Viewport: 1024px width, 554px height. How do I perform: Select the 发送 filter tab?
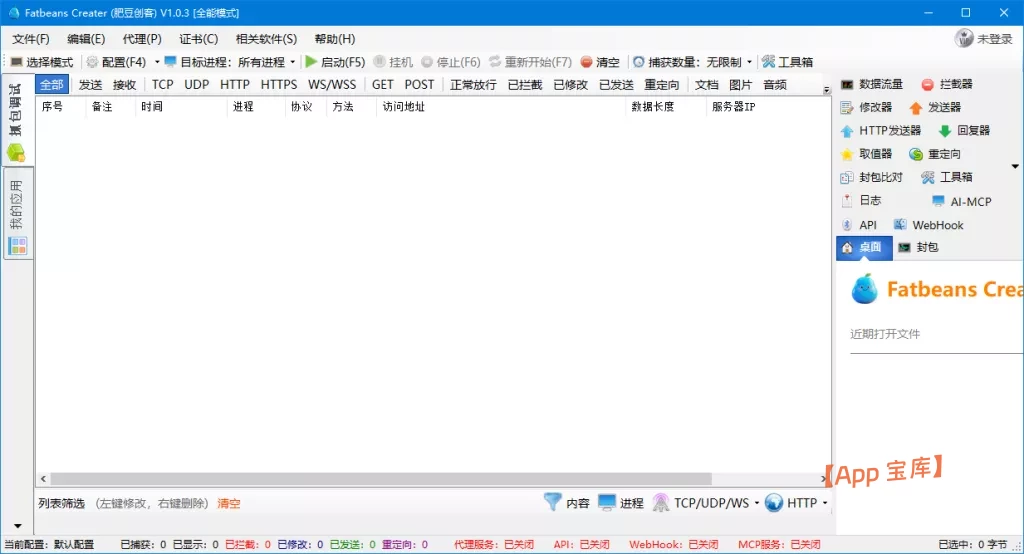tap(90, 84)
